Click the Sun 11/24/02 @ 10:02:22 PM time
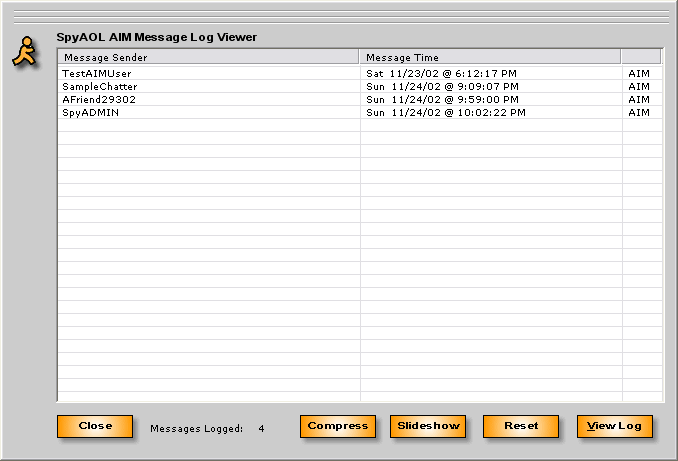678x461 pixels. point(446,112)
